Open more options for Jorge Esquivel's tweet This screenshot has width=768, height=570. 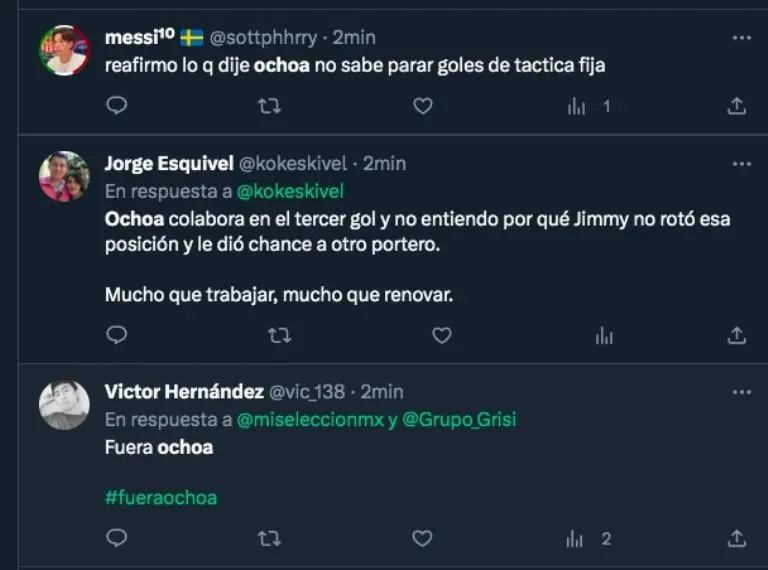click(x=741, y=163)
